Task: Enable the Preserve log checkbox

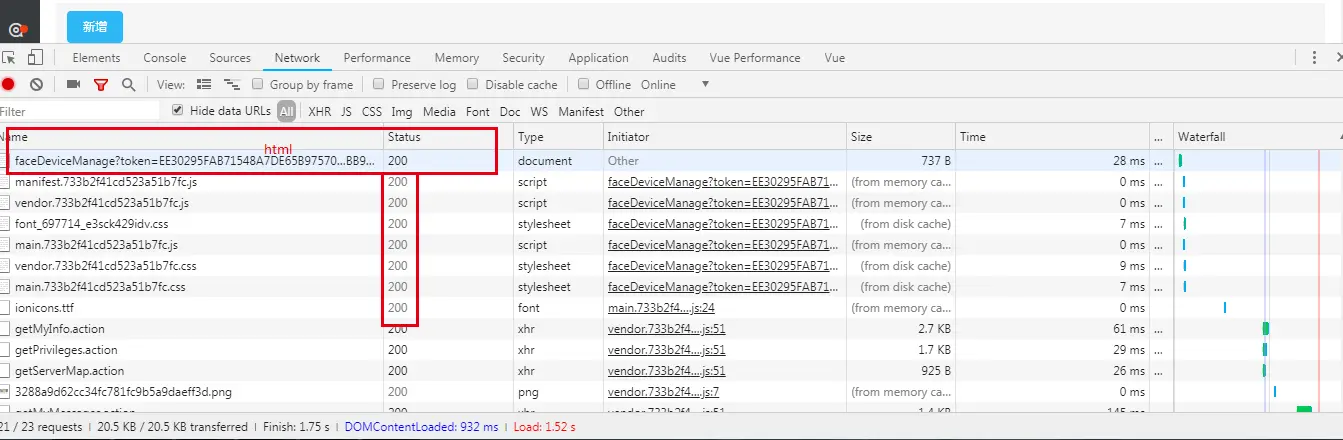Action: (379, 85)
